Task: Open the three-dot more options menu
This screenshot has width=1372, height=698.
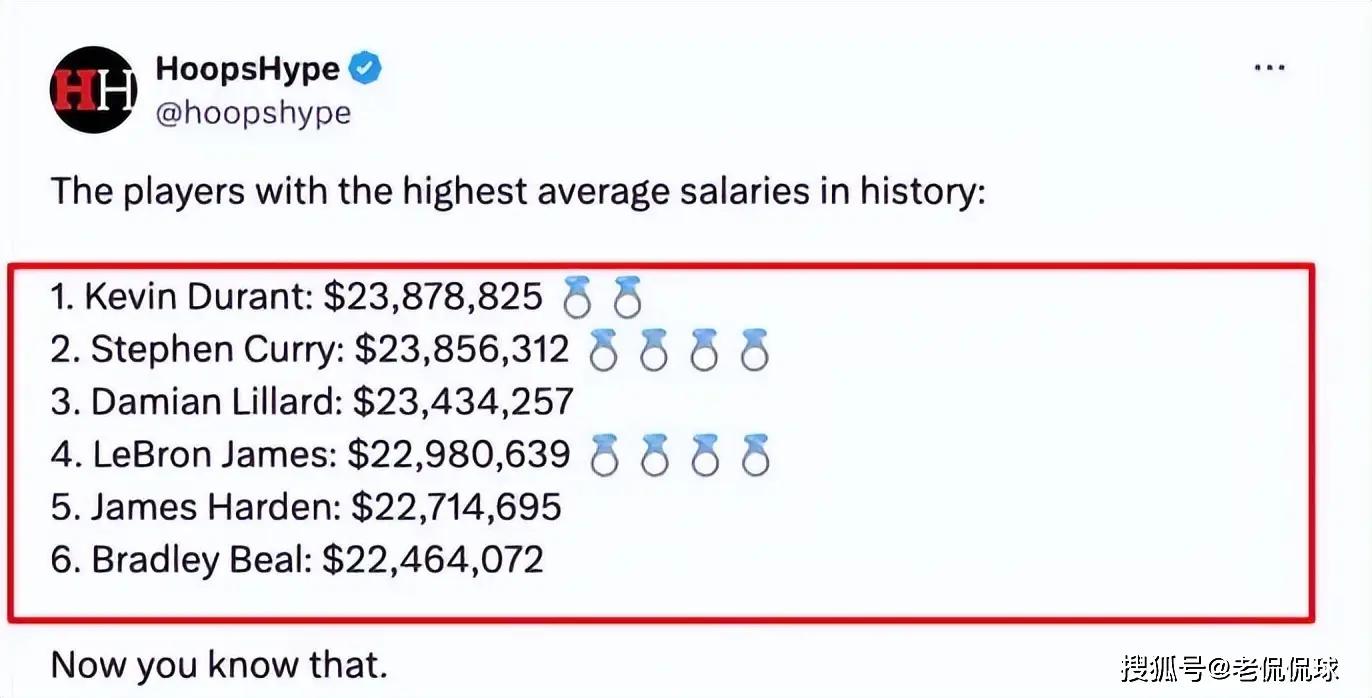Action: click(x=1269, y=68)
